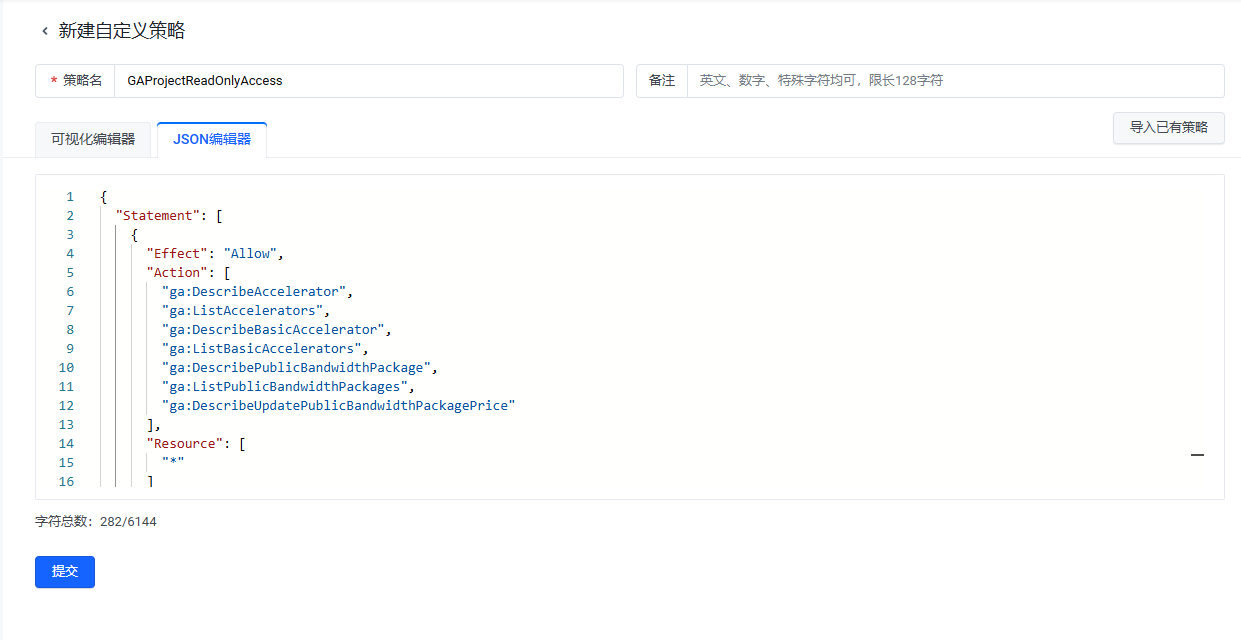Click the "*" wildcard resource value
The width and height of the screenshot is (1241, 640).
[x=173, y=463]
